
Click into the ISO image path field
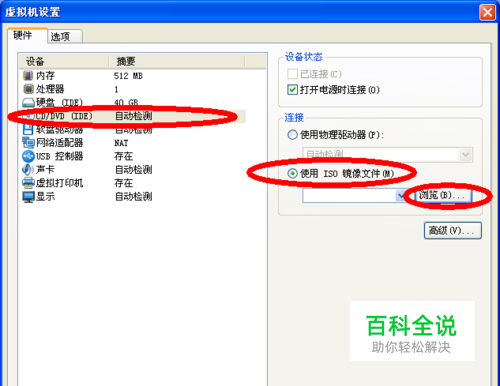[x=349, y=196]
